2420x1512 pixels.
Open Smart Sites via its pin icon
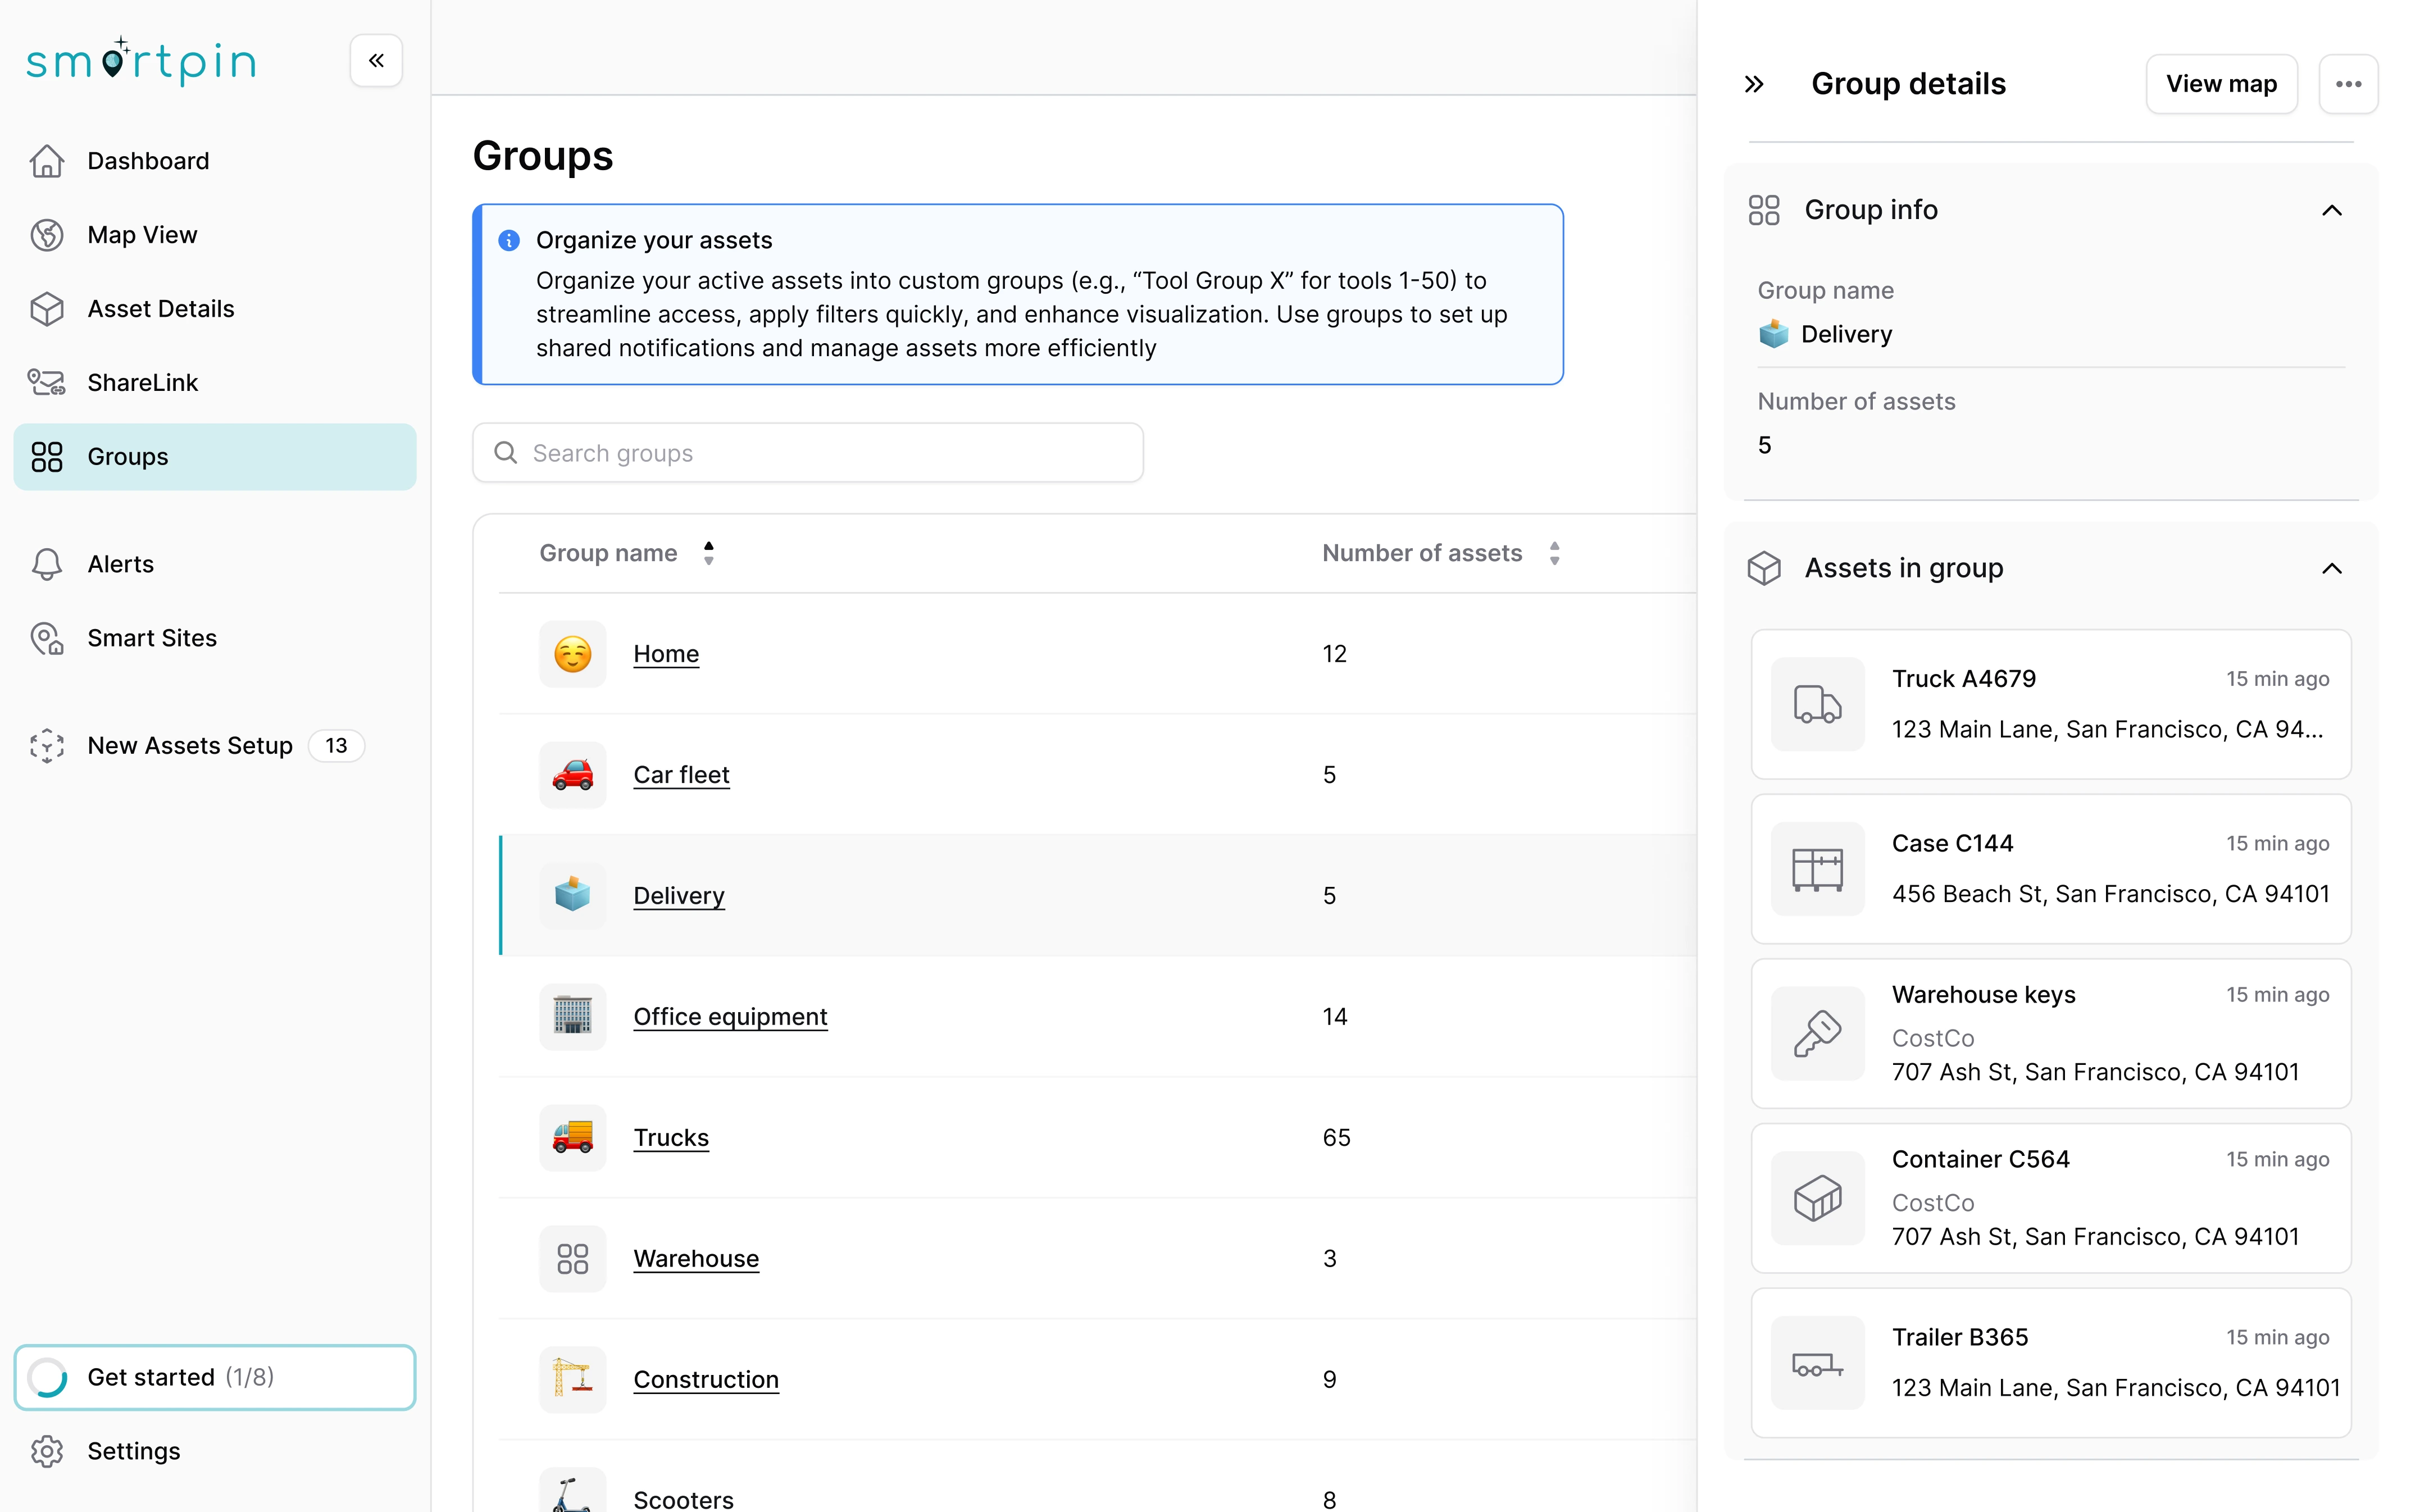tap(47, 638)
